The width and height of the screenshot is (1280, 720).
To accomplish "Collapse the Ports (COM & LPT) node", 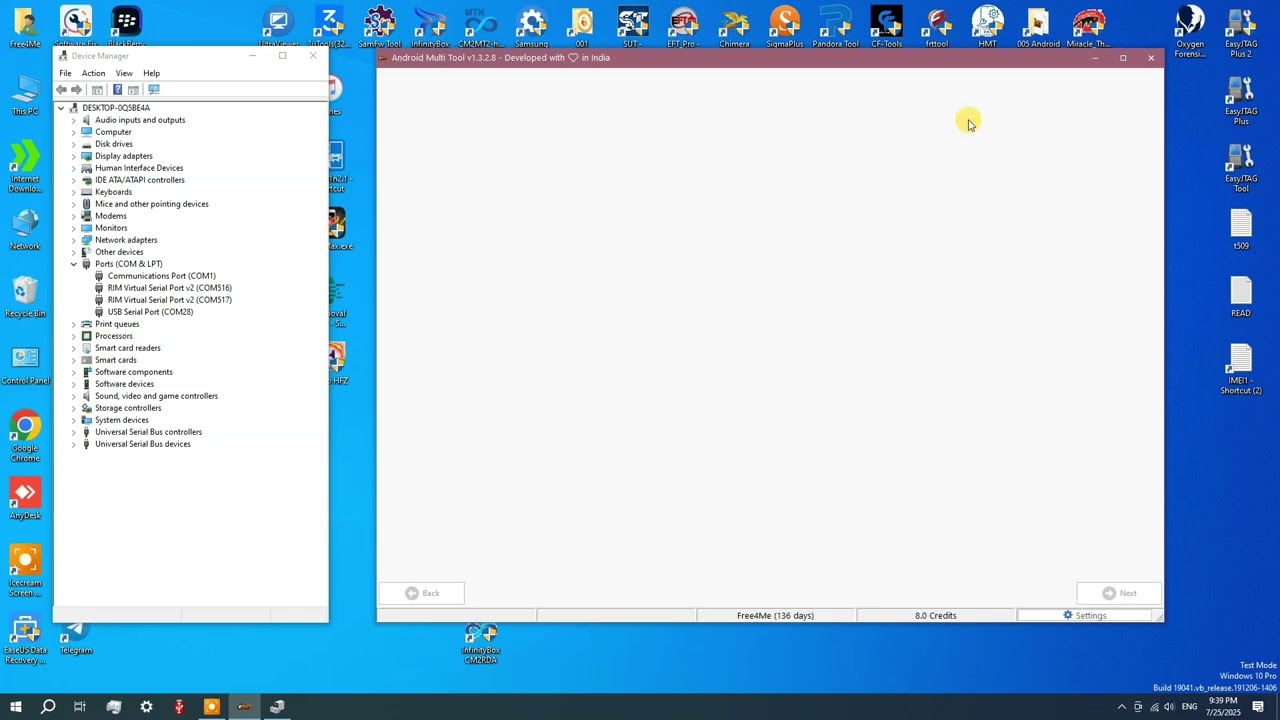I will (x=73, y=264).
